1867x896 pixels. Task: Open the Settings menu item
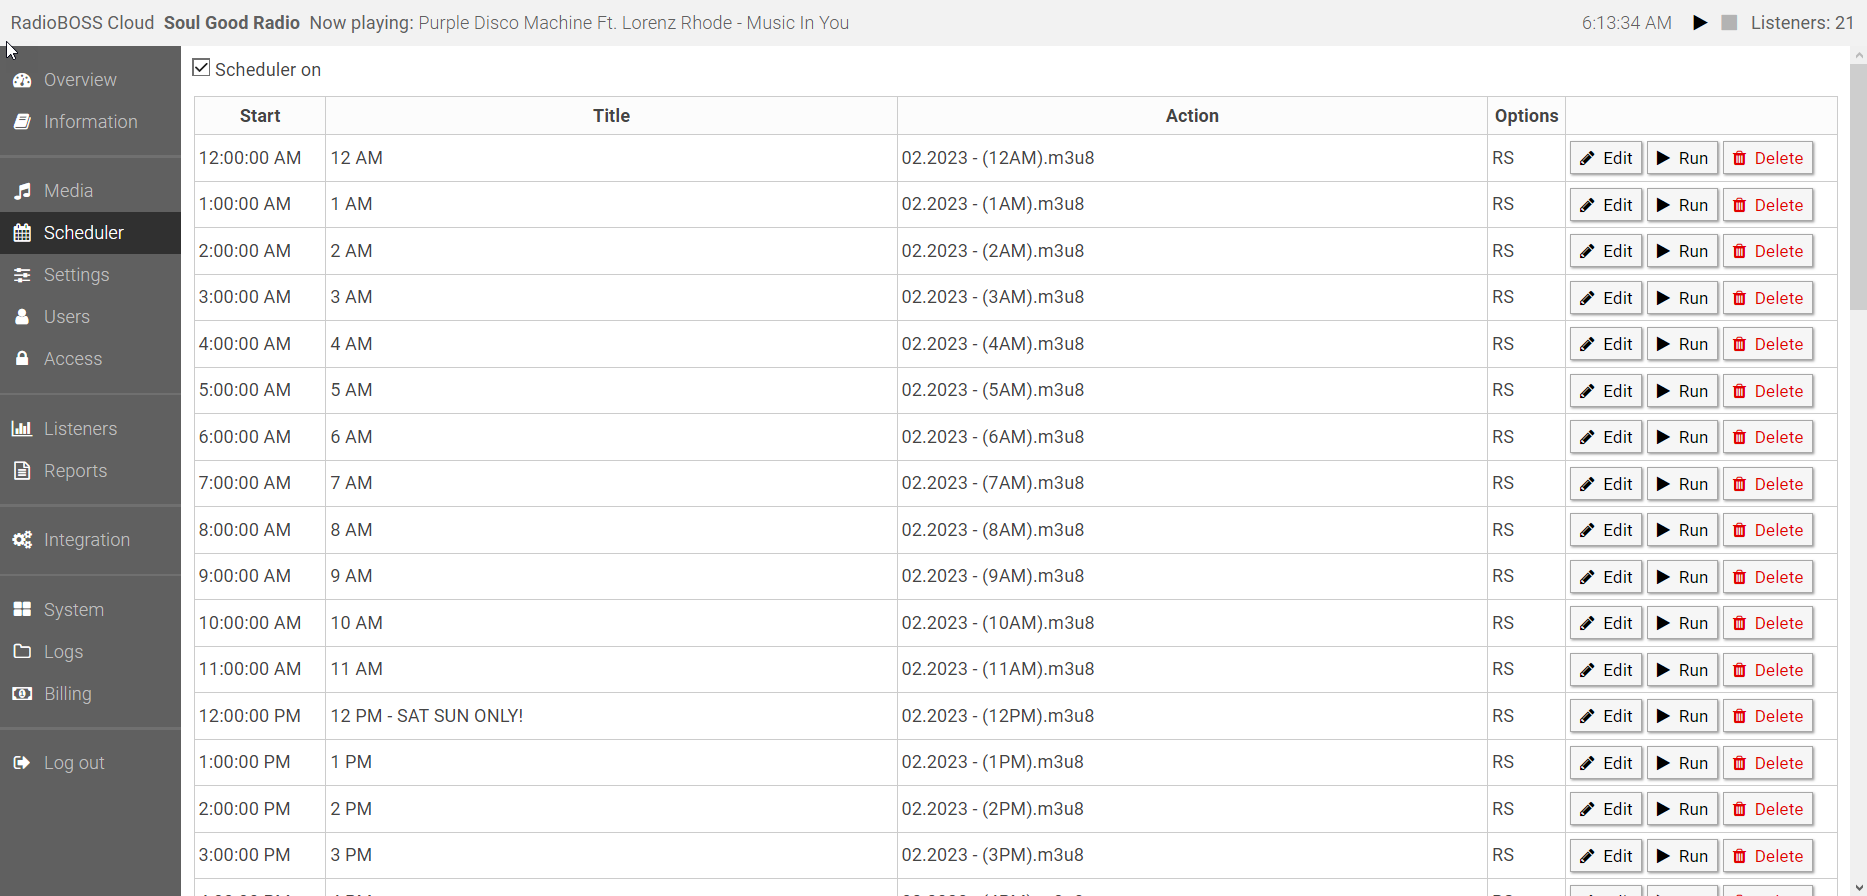tap(76, 275)
